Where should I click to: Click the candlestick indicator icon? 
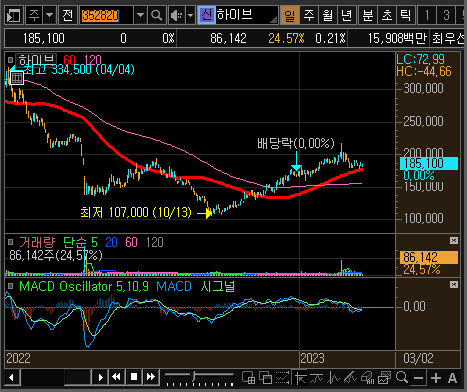pyautogui.click(x=333, y=378)
